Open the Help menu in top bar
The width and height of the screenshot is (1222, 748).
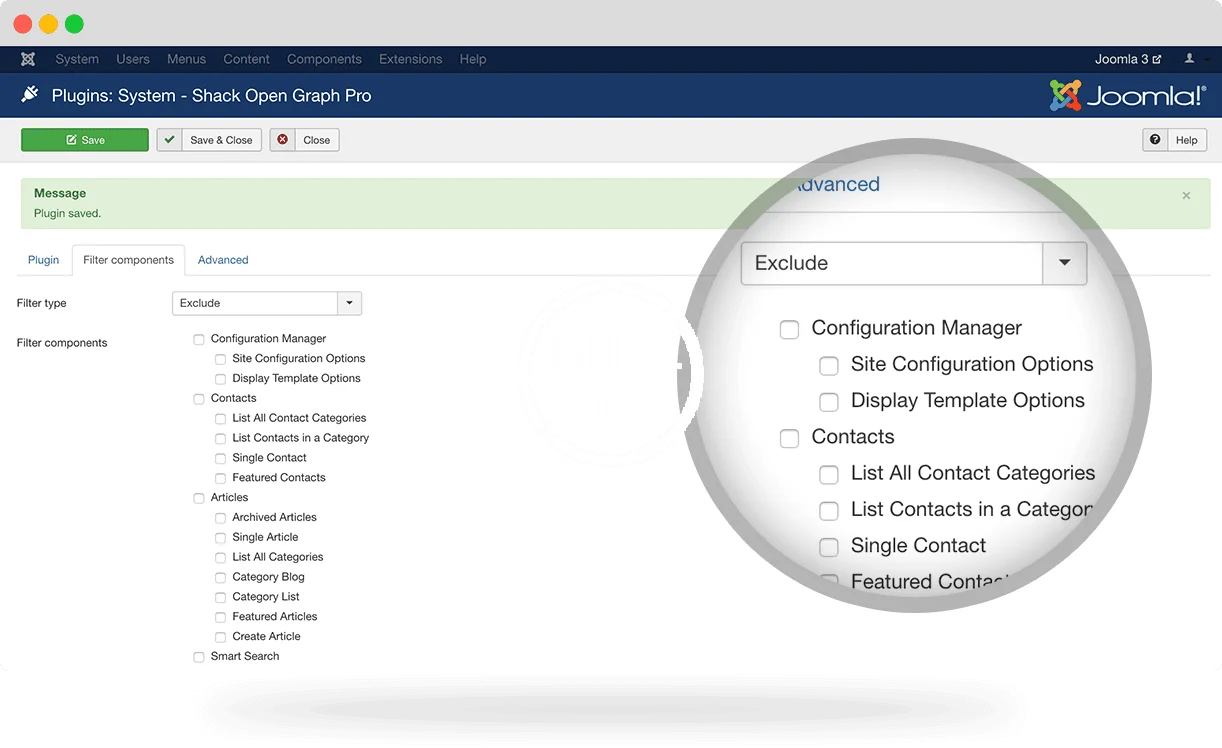click(x=473, y=59)
